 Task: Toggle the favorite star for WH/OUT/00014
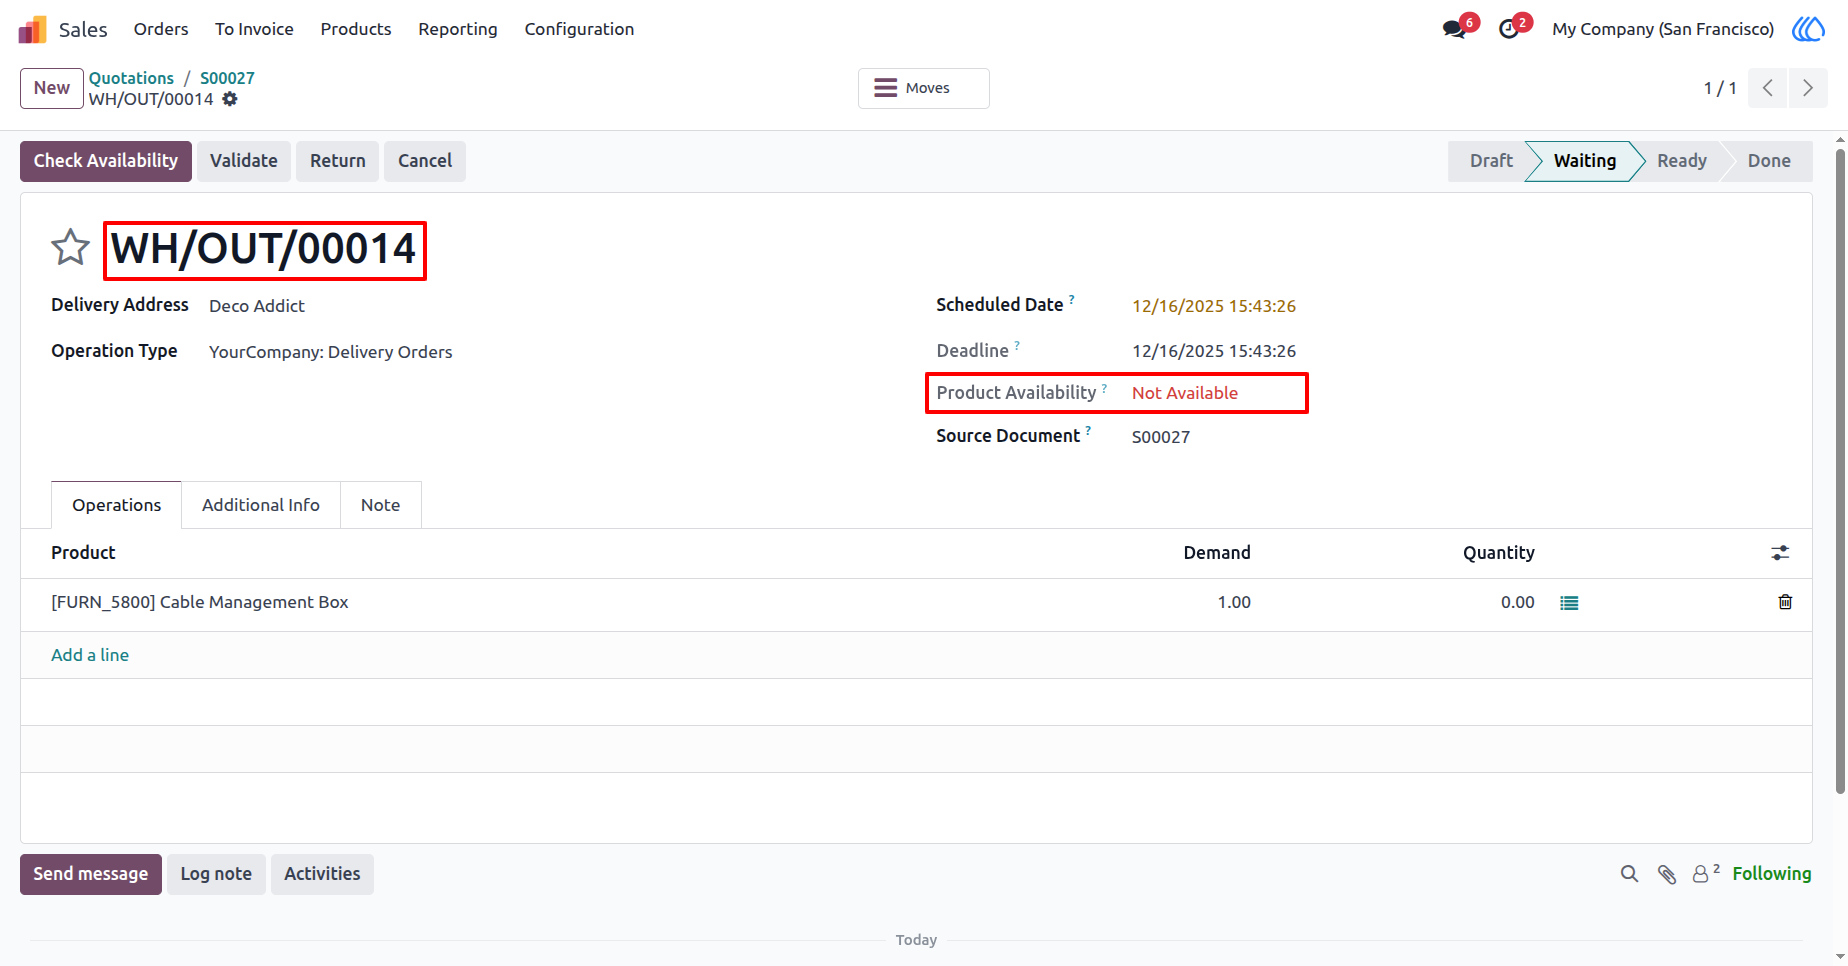pyautogui.click(x=70, y=248)
